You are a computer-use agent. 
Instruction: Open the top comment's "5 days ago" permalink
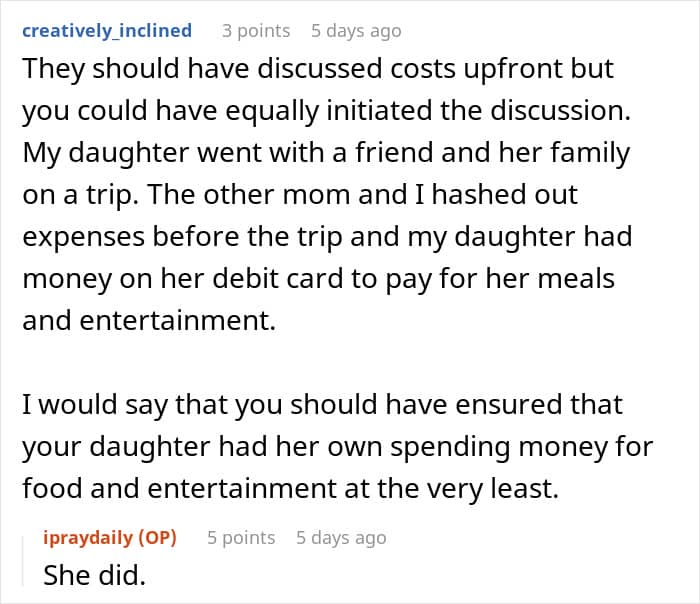(356, 30)
